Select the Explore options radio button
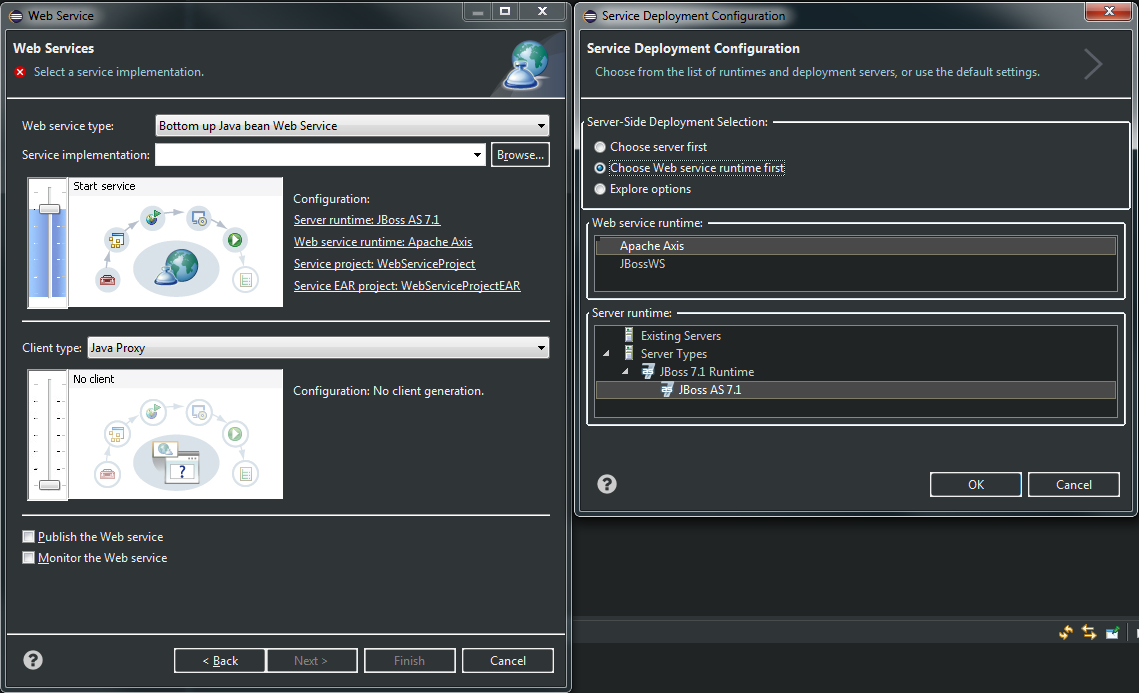The image size is (1139, 693). pos(600,189)
